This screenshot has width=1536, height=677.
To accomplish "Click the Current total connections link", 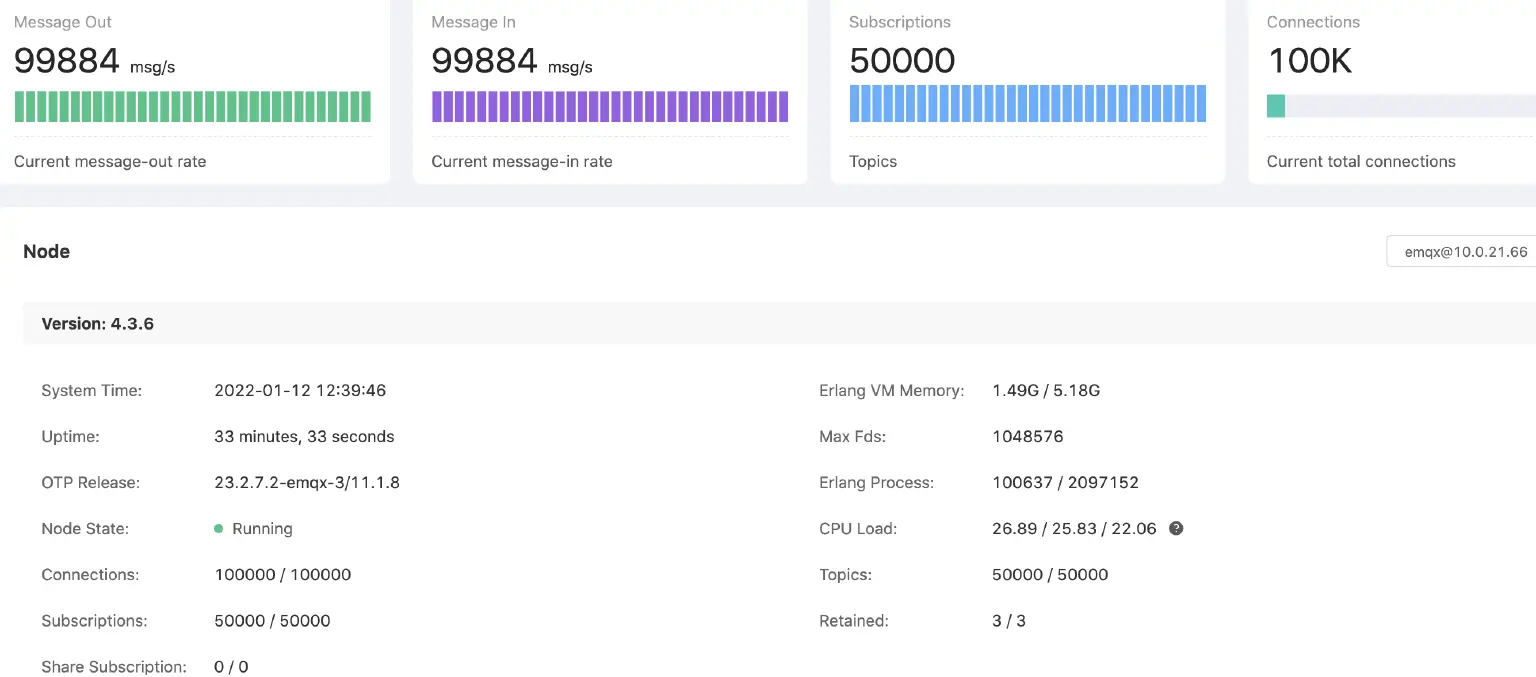I will pos(1361,161).
